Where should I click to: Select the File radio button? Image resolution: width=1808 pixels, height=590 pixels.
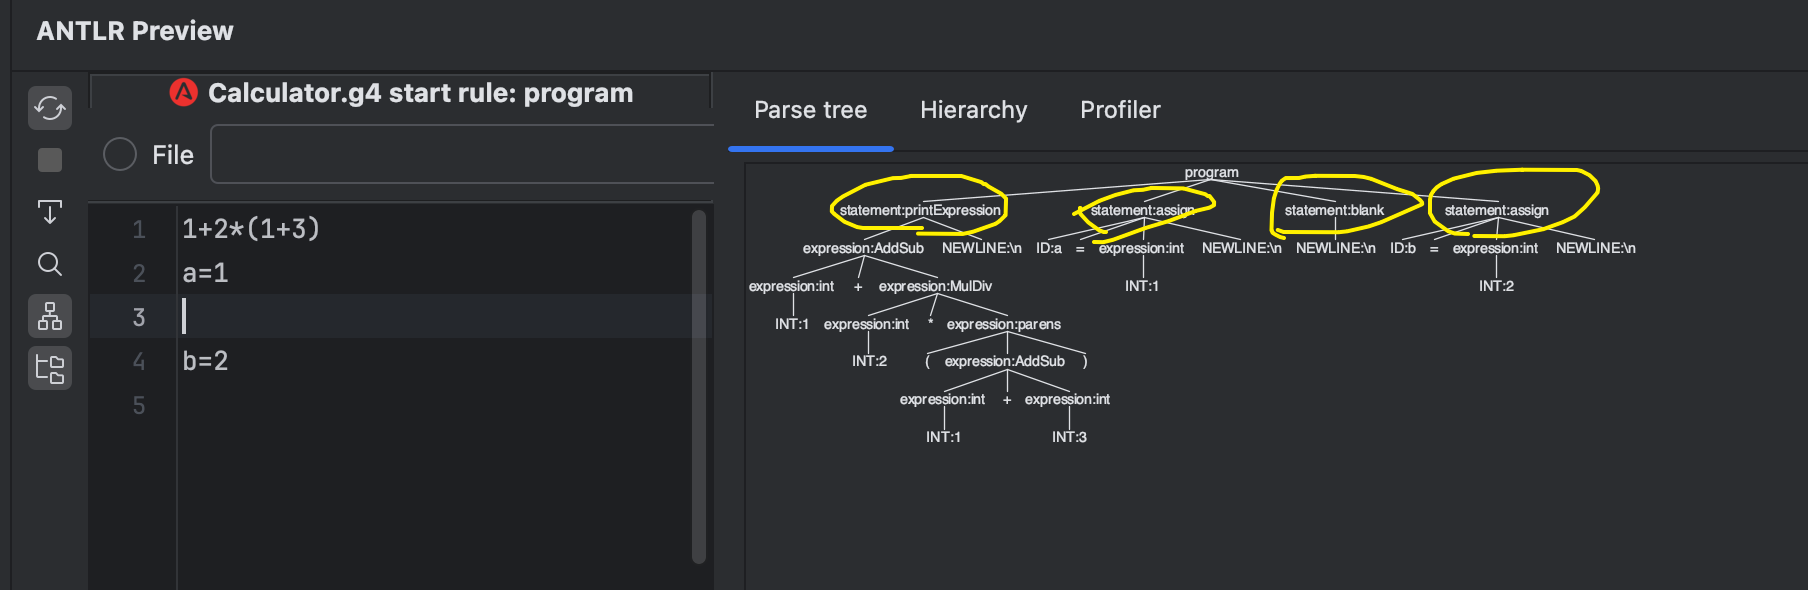[x=120, y=154]
